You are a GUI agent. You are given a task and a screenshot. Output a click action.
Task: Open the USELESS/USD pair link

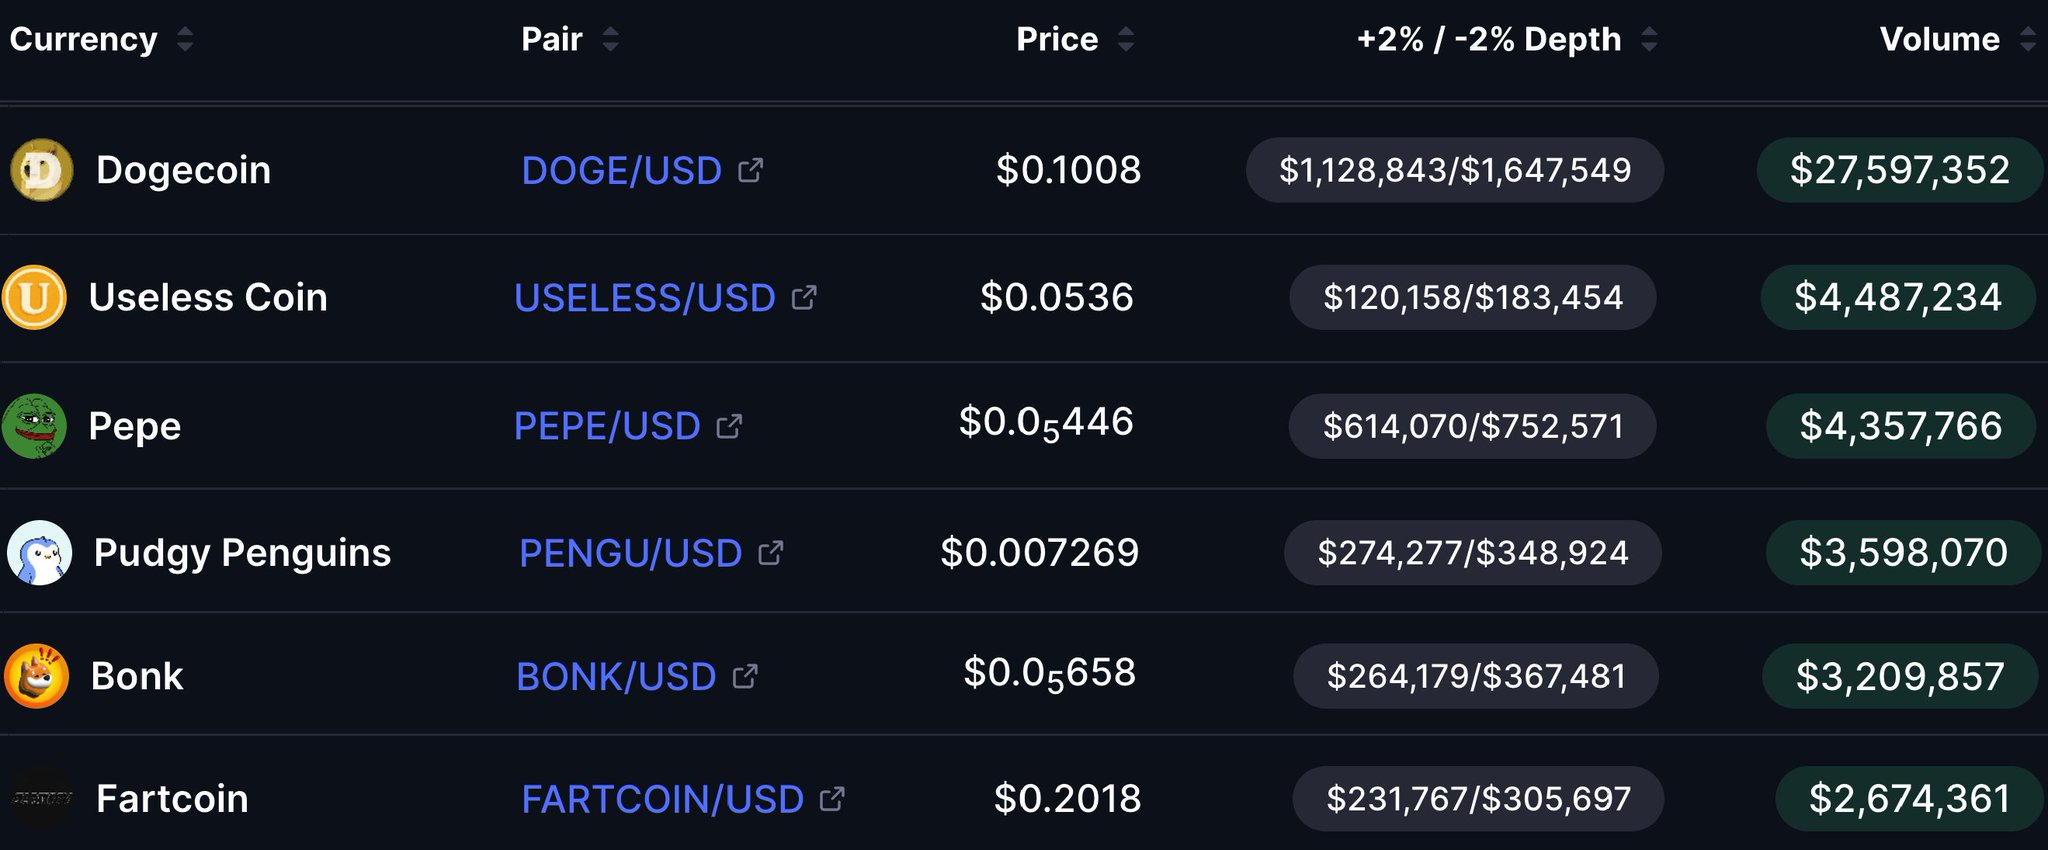[x=645, y=298]
